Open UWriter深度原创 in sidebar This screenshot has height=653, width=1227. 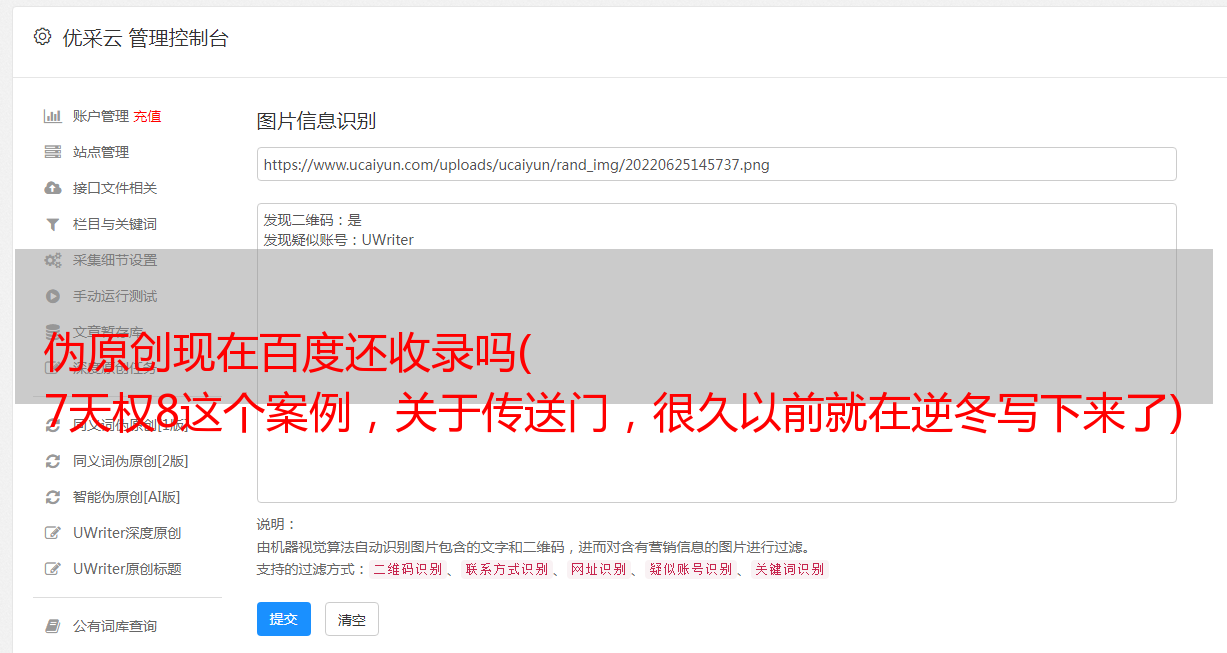pos(127,533)
